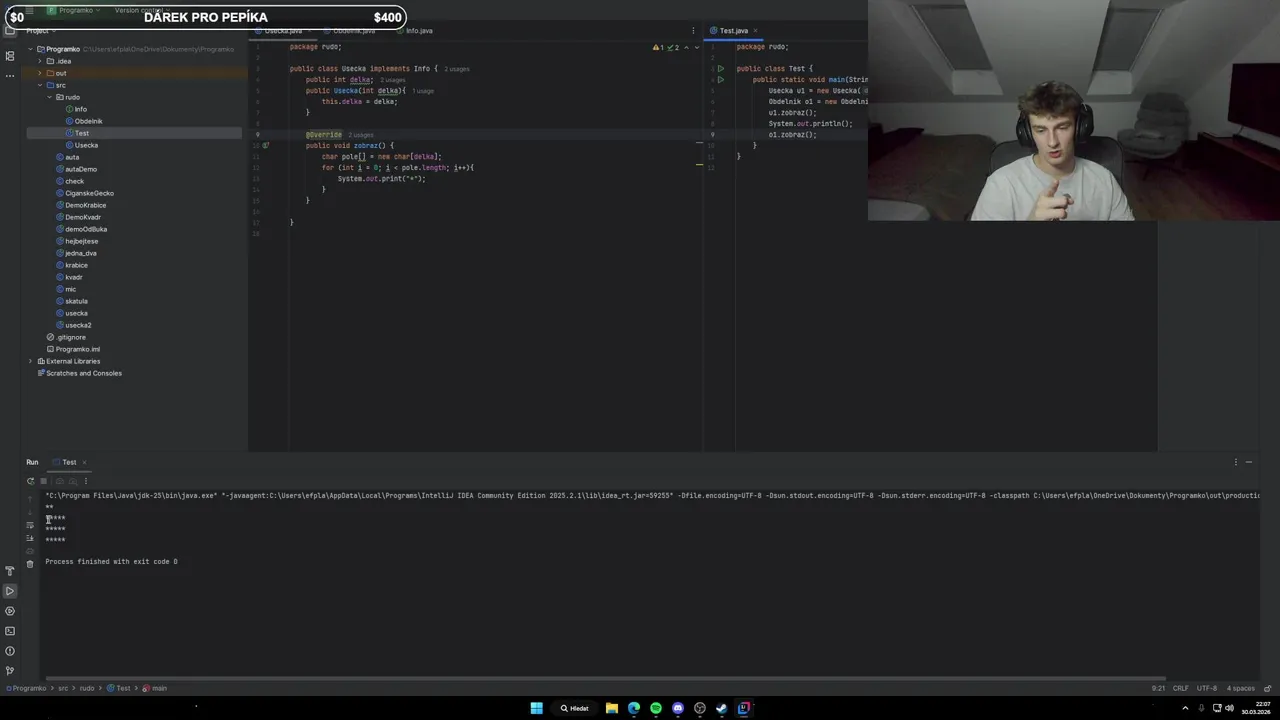This screenshot has width=1280, height=720.
Task: Select the Test.java tab in right split
Action: pos(733,31)
